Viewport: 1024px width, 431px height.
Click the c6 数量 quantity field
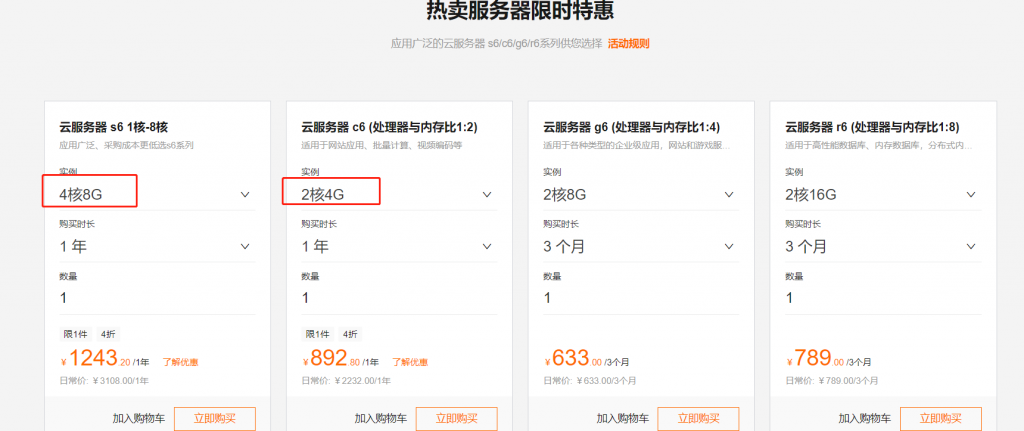click(x=399, y=298)
